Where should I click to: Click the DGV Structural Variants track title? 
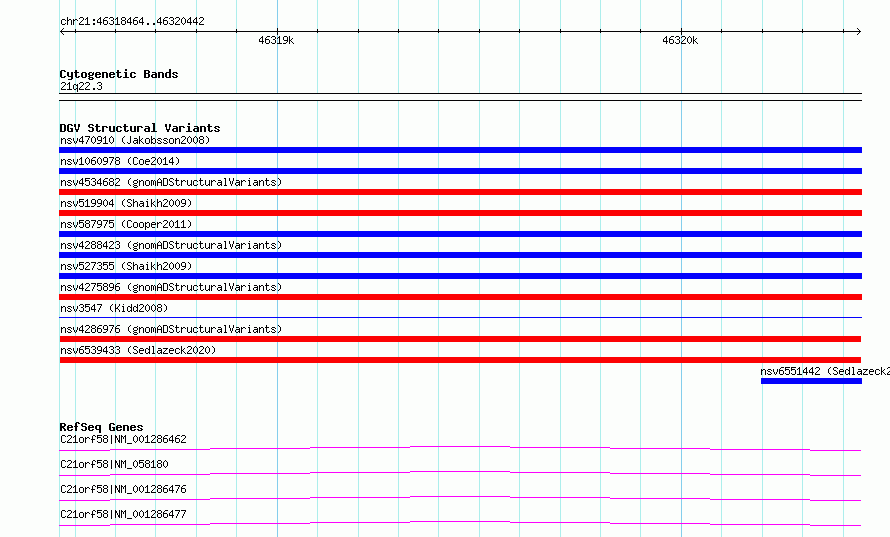coord(140,128)
